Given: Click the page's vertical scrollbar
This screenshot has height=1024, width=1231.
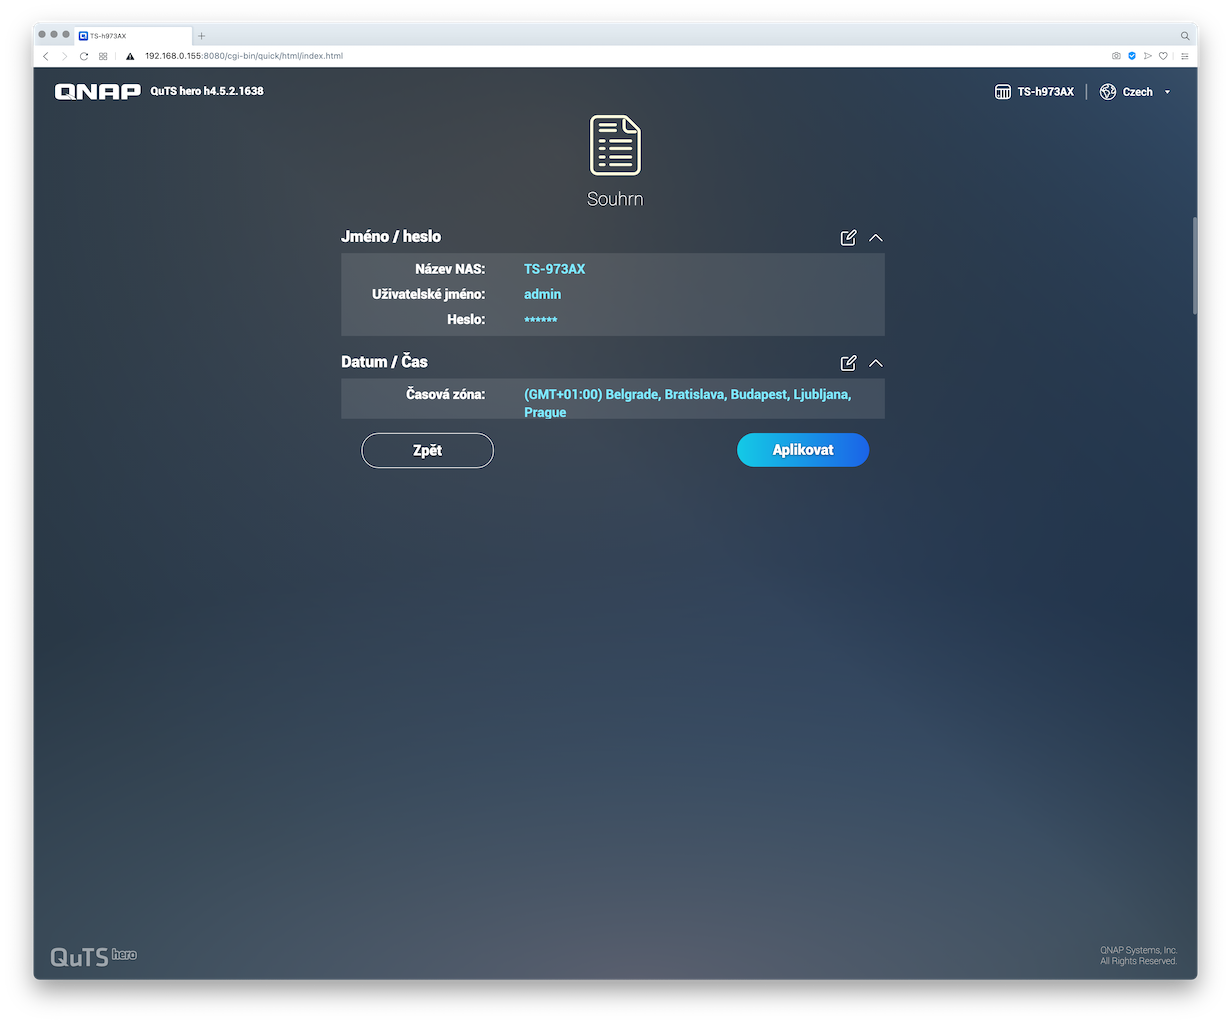Looking at the screenshot, I should tap(1194, 265).
